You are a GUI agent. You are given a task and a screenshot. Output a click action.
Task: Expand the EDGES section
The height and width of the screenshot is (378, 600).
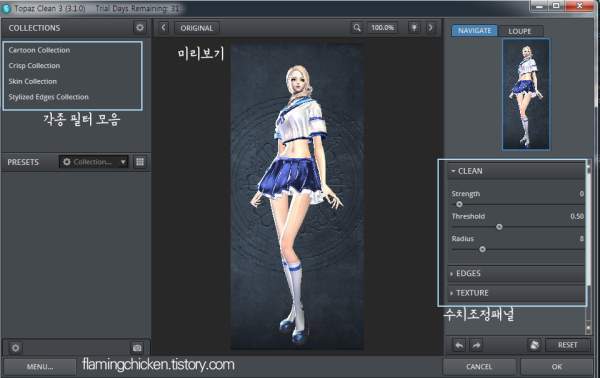pos(516,273)
